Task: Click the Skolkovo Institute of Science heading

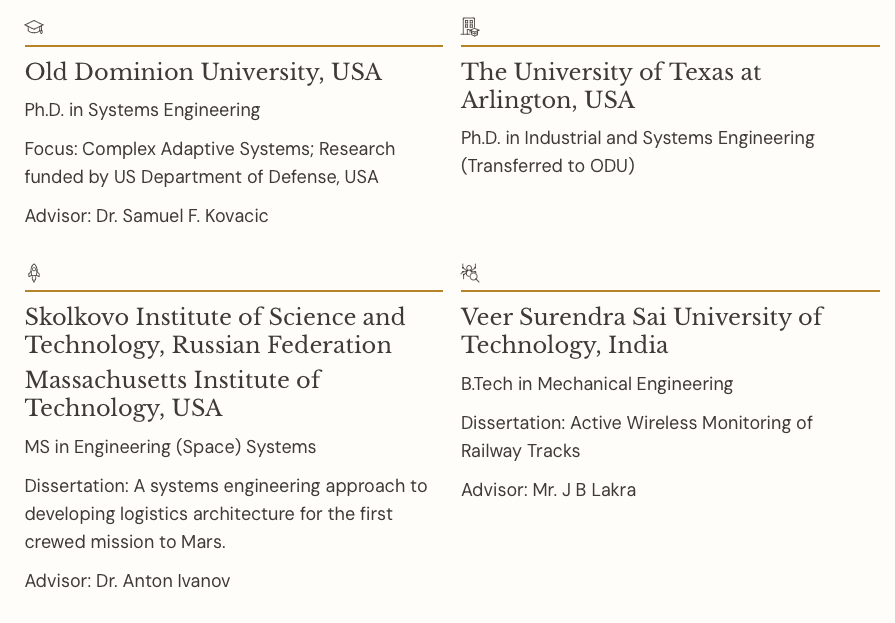Action: click(x=215, y=331)
